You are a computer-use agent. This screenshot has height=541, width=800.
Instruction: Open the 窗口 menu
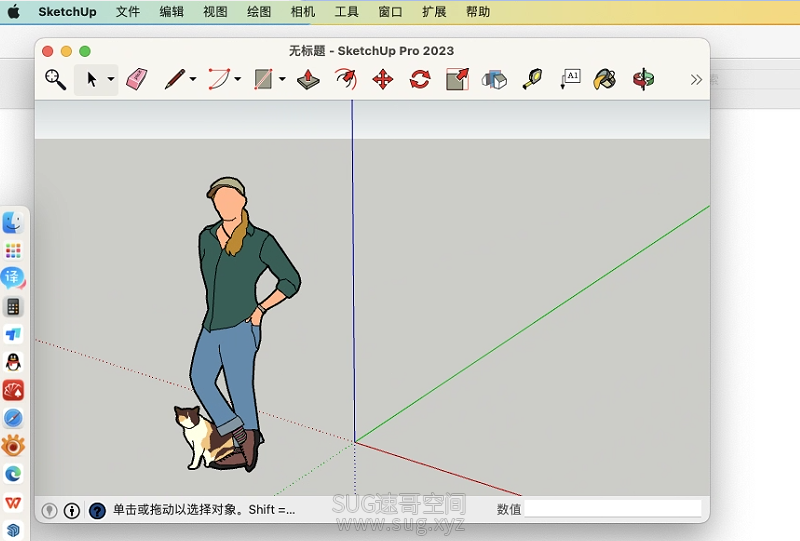point(390,12)
